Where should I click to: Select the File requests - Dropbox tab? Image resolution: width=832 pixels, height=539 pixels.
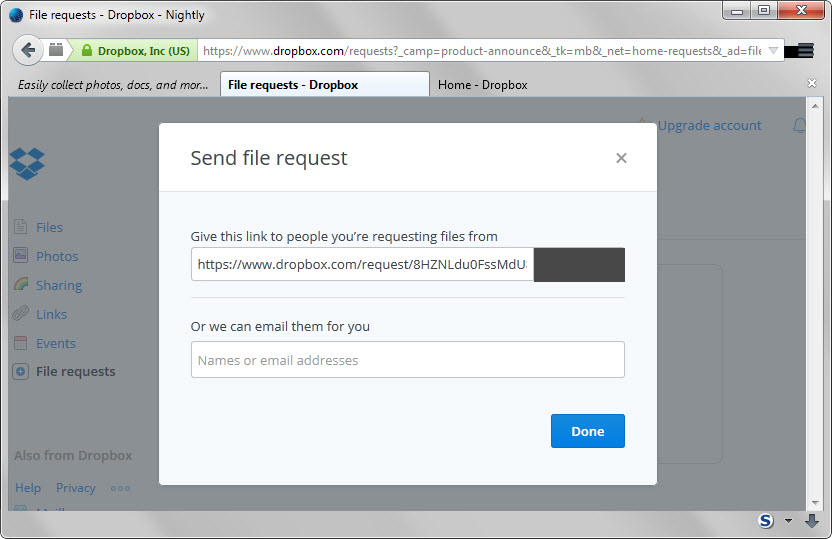tap(325, 85)
